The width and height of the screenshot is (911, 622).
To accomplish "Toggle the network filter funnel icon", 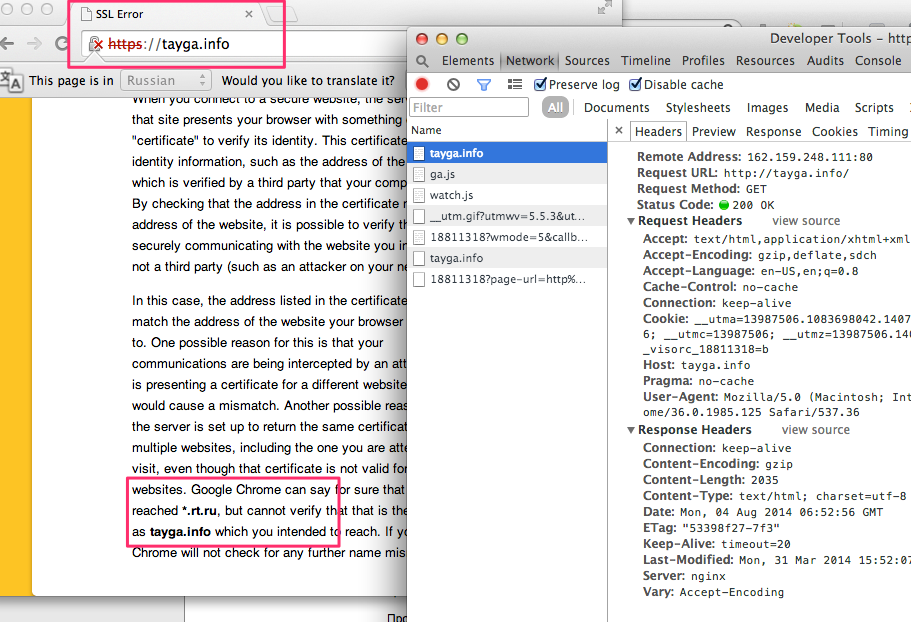I will tap(483, 85).
